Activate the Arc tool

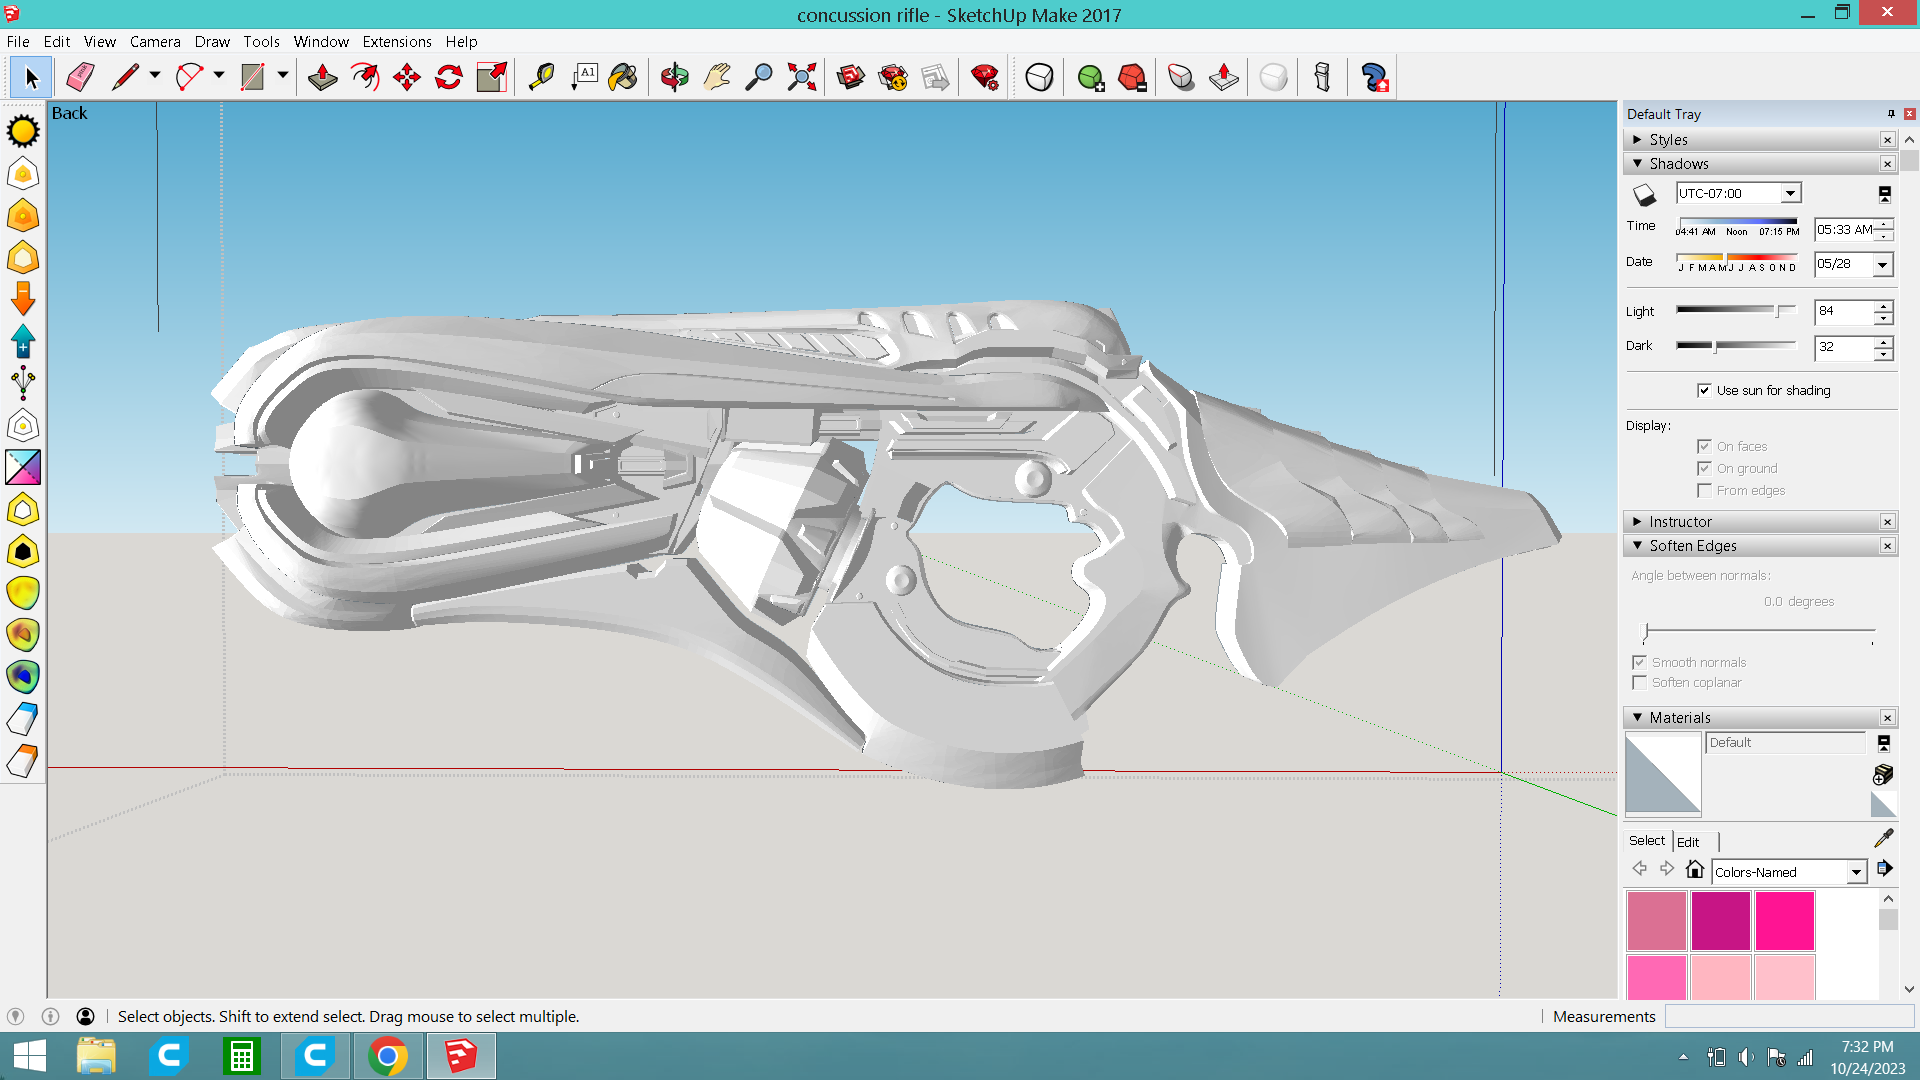coord(189,77)
